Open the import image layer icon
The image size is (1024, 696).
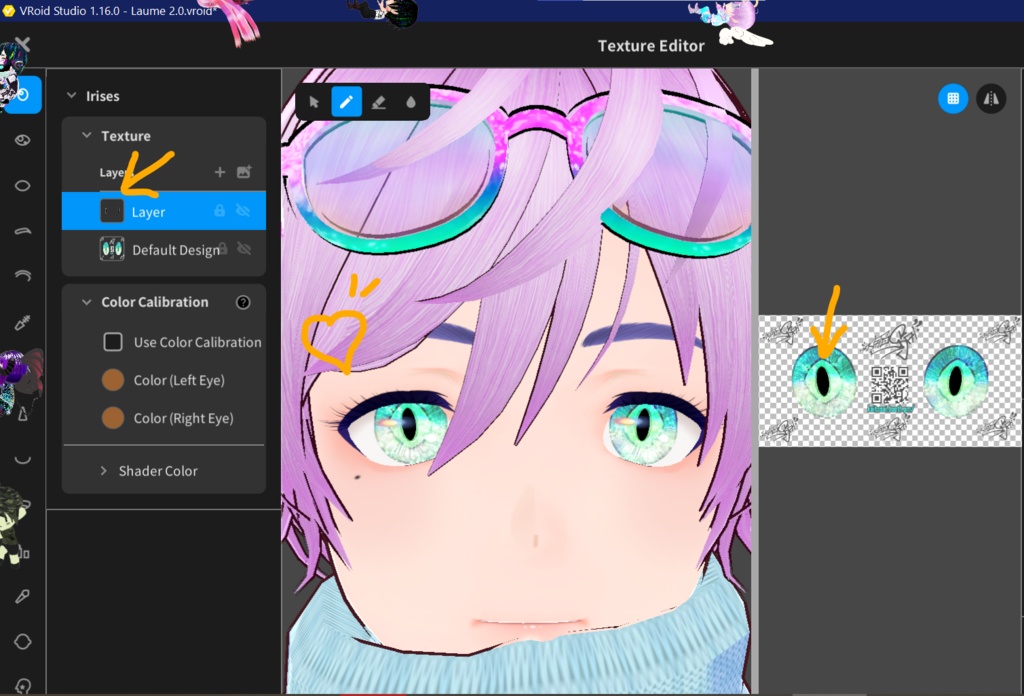243,172
